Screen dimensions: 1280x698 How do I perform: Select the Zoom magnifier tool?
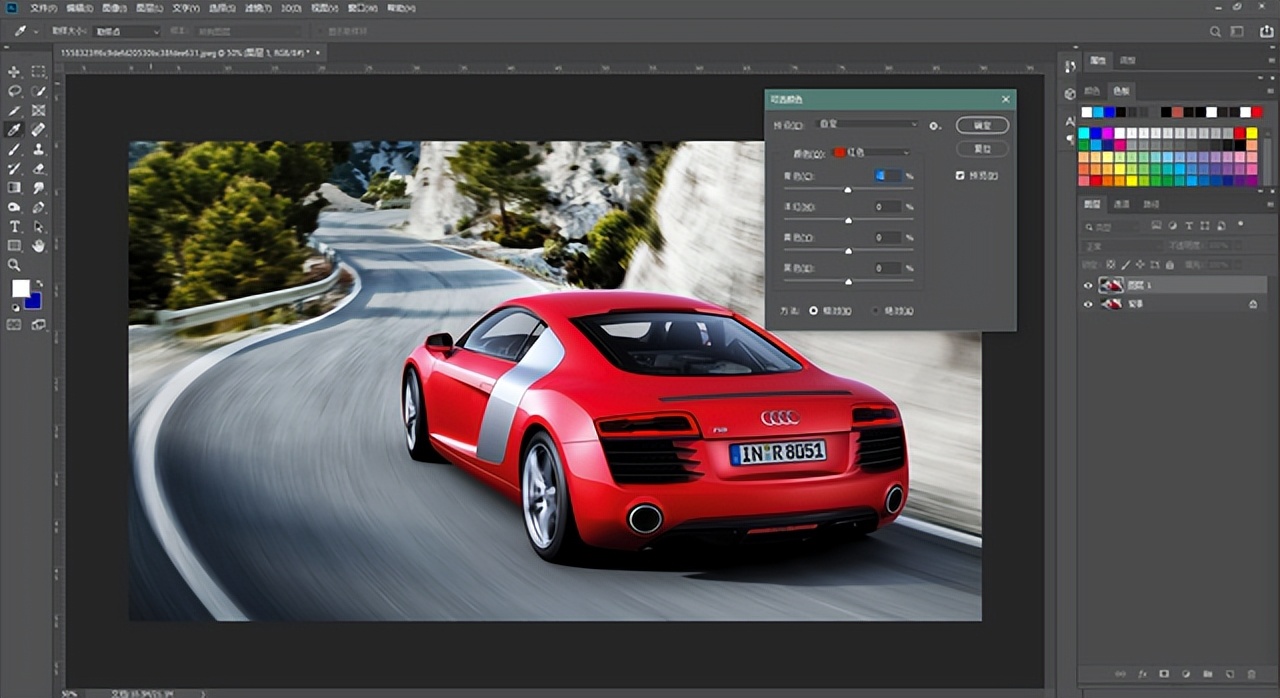14,265
